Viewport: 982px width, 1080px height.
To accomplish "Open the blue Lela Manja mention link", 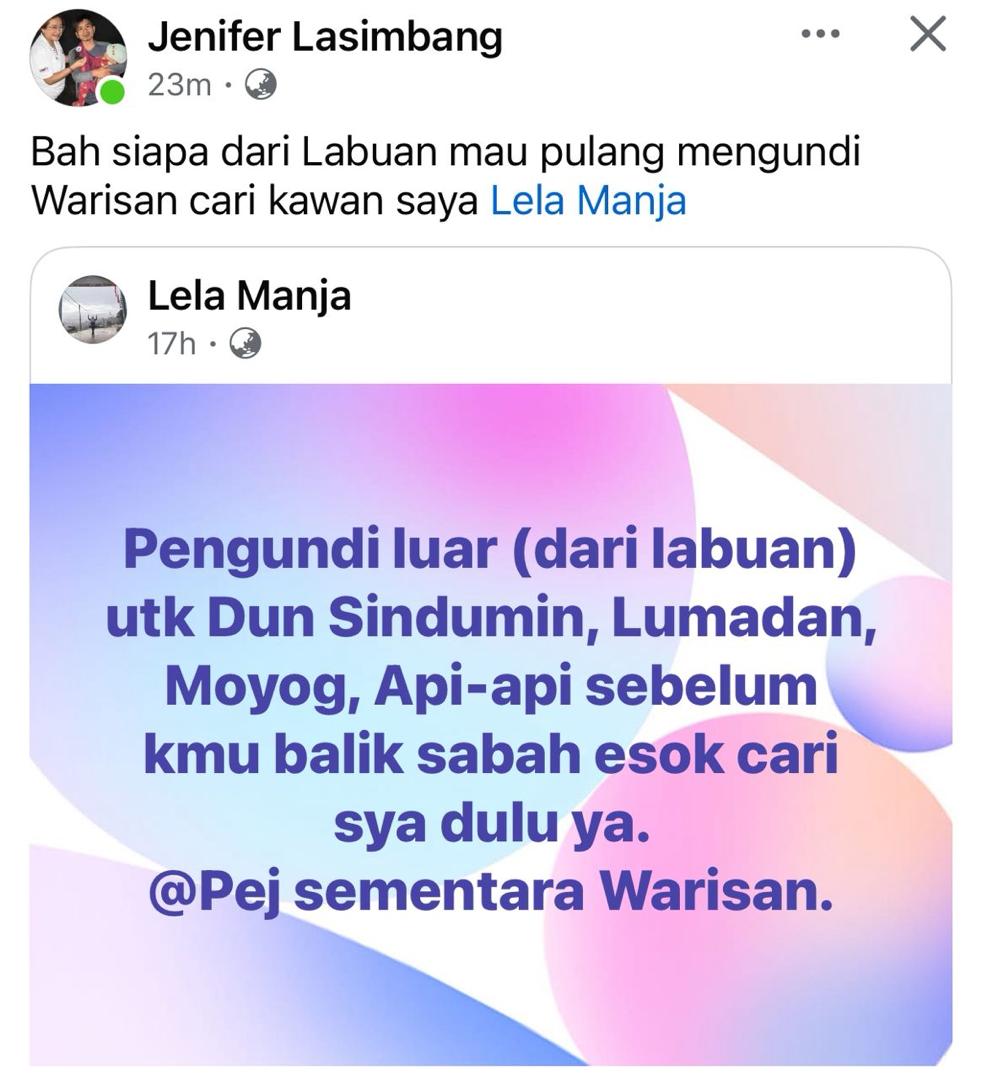I will pos(588,201).
